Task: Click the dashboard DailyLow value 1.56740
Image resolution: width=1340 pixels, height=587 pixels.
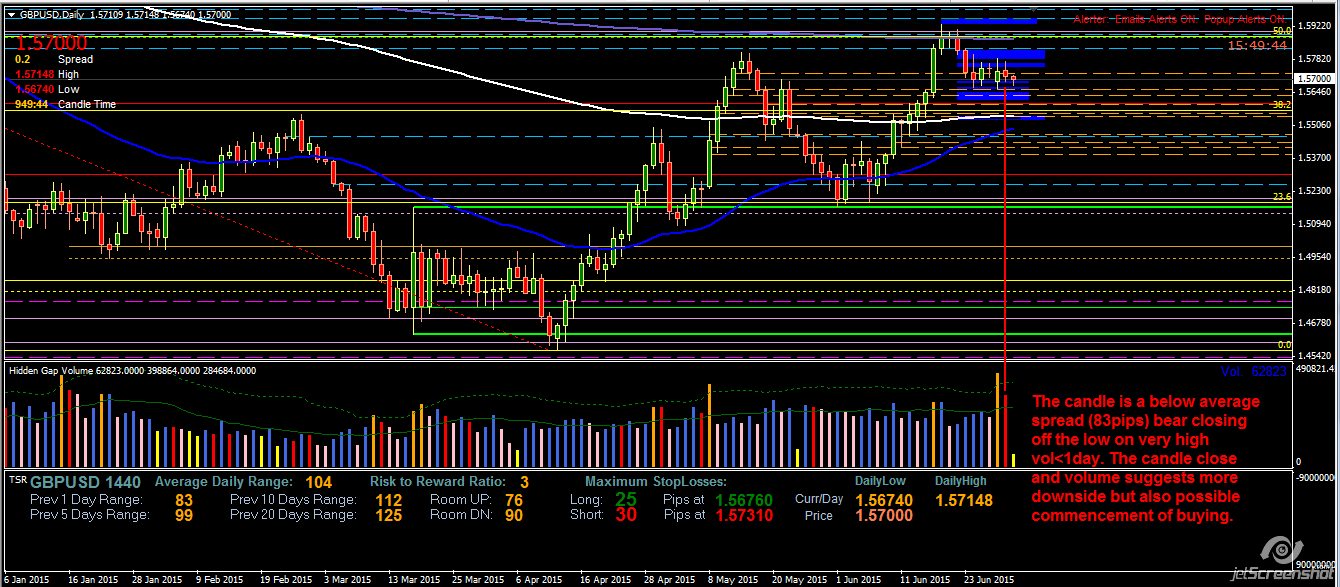Action: point(884,500)
